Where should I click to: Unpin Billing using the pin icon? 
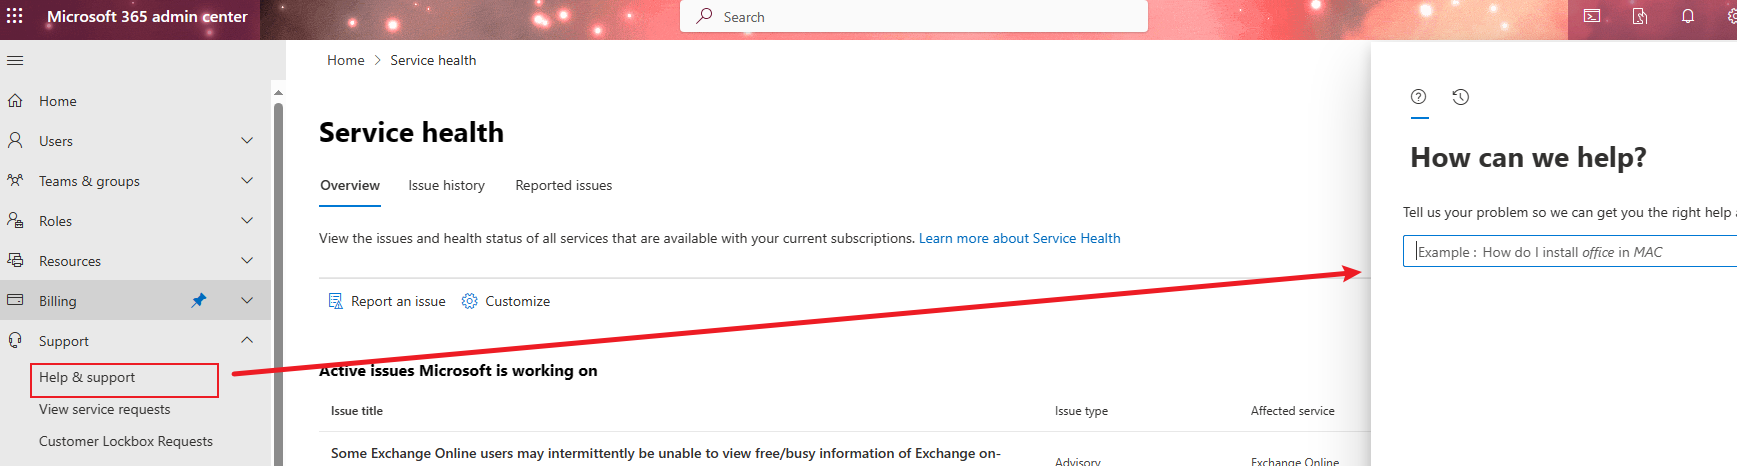pyautogui.click(x=199, y=300)
